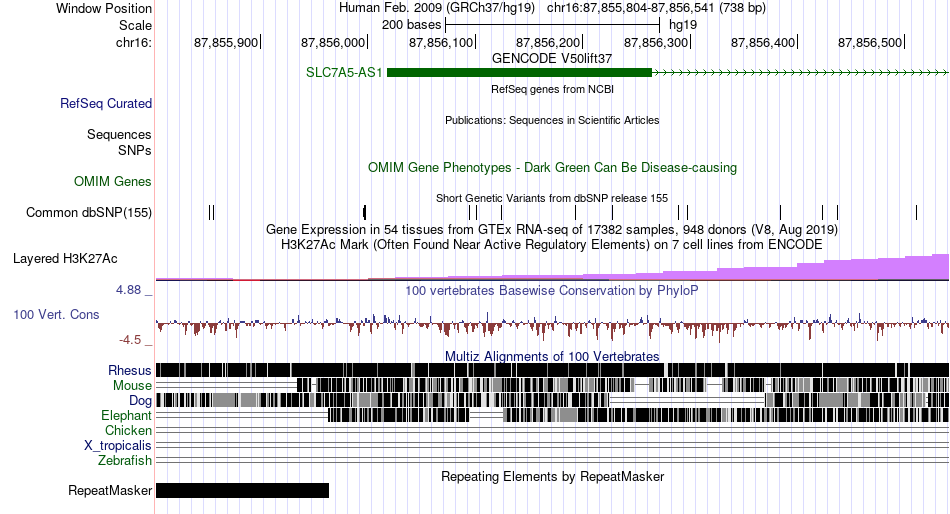The width and height of the screenshot is (950, 514).
Task: Click the SLC7A5-AS1 gene label
Action: tap(344, 73)
